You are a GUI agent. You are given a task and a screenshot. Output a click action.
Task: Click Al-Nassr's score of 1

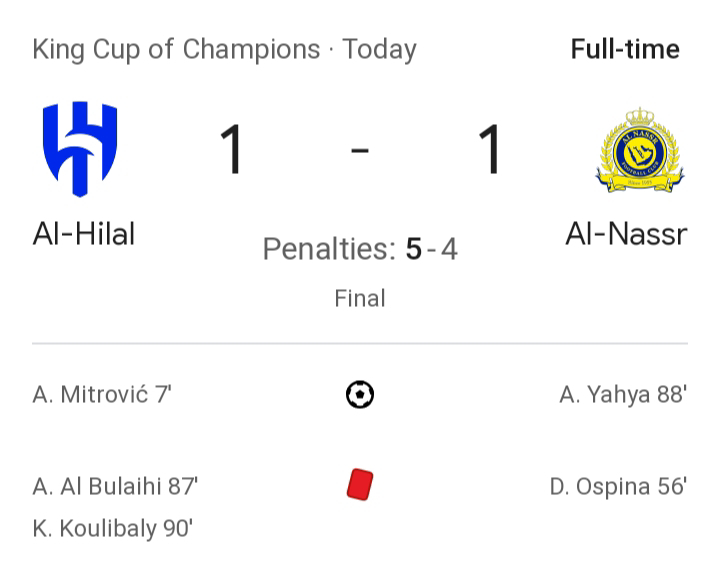point(490,149)
